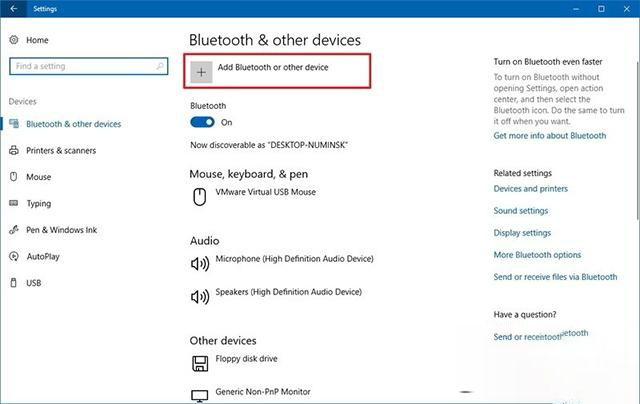Open the Typing settings section
Viewport: 640px width, 404px height.
tap(39, 203)
